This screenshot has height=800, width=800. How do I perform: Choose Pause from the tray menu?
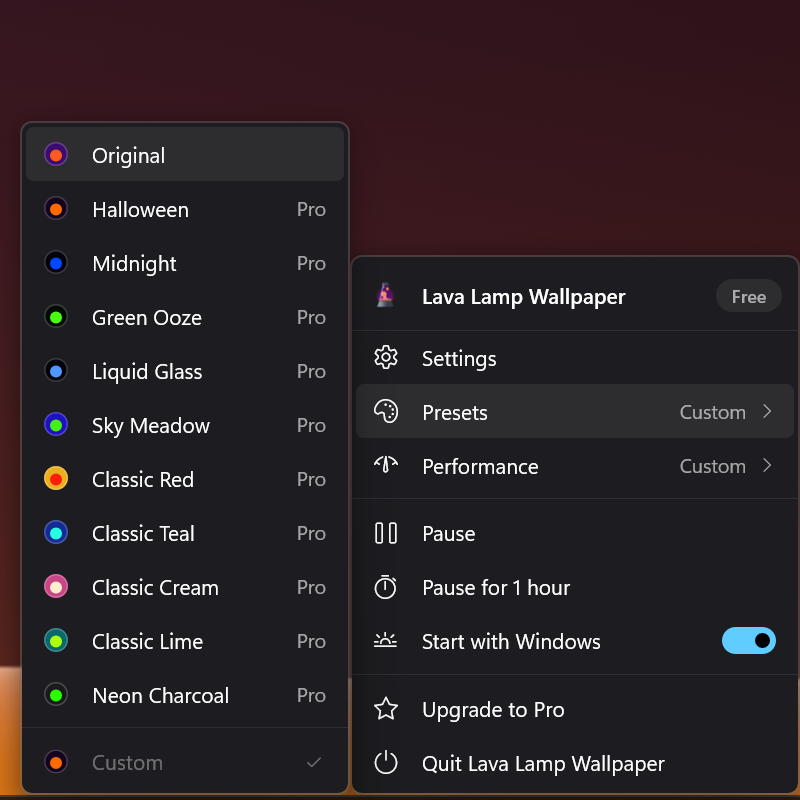pyautogui.click(x=574, y=533)
